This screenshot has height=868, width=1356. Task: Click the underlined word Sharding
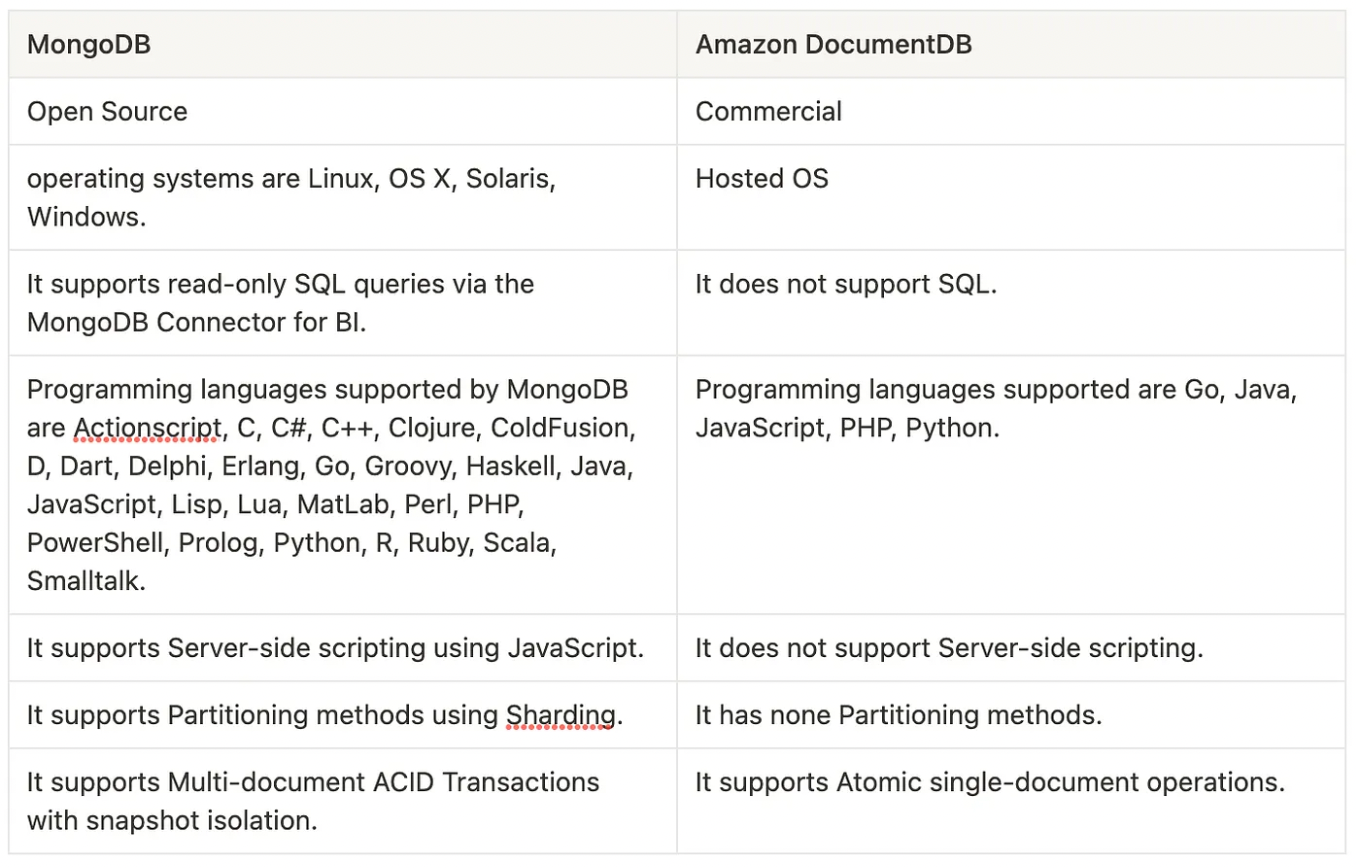click(x=560, y=715)
